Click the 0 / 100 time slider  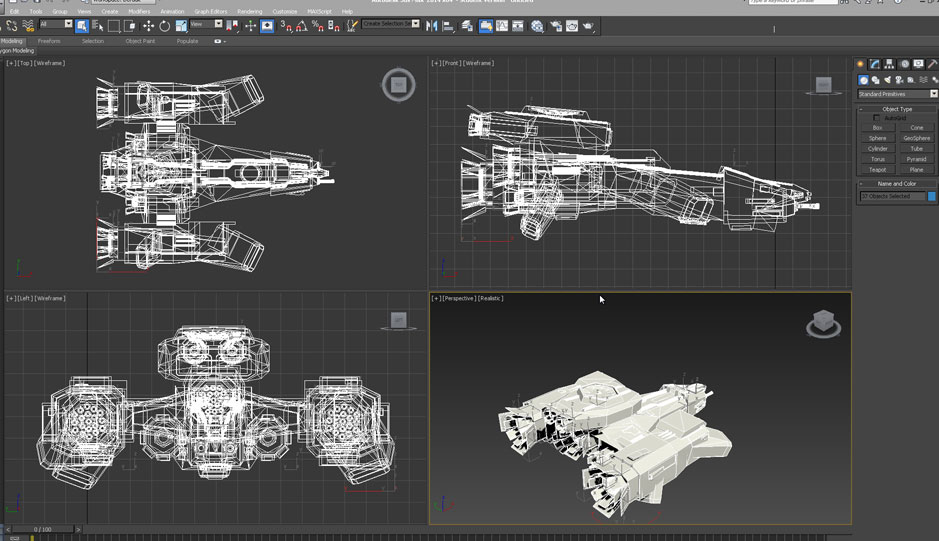tap(43, 530)
